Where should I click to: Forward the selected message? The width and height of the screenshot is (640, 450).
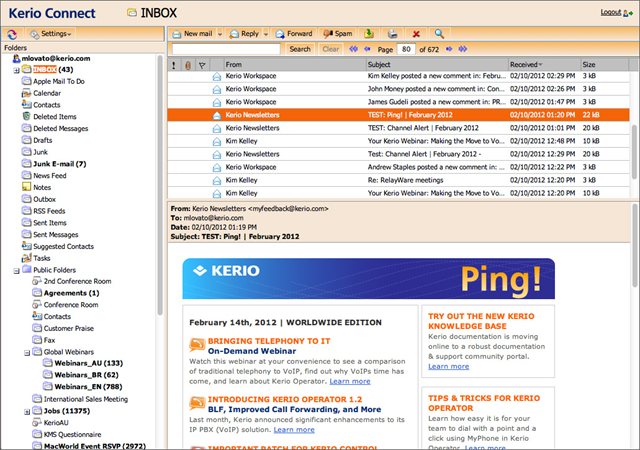(x=294, y=34)
